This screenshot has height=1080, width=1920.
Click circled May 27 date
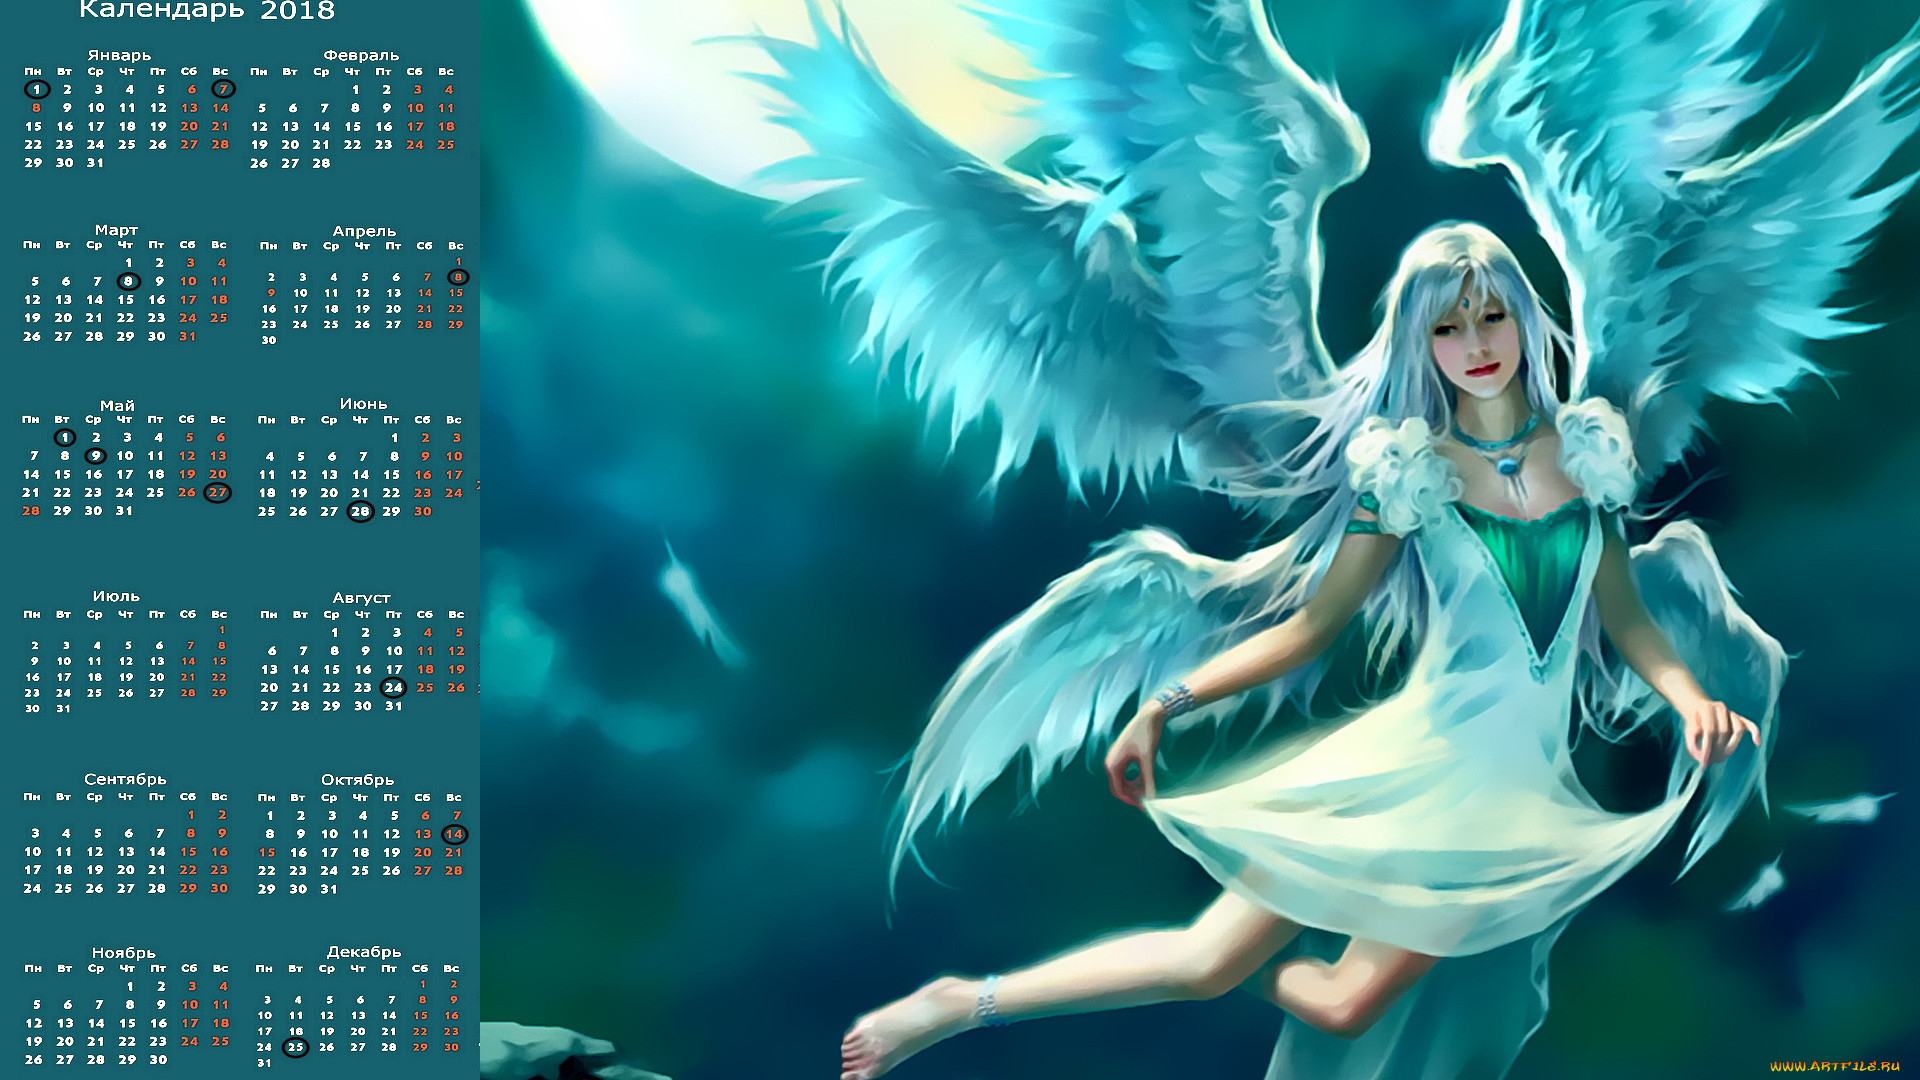point(217,492)
